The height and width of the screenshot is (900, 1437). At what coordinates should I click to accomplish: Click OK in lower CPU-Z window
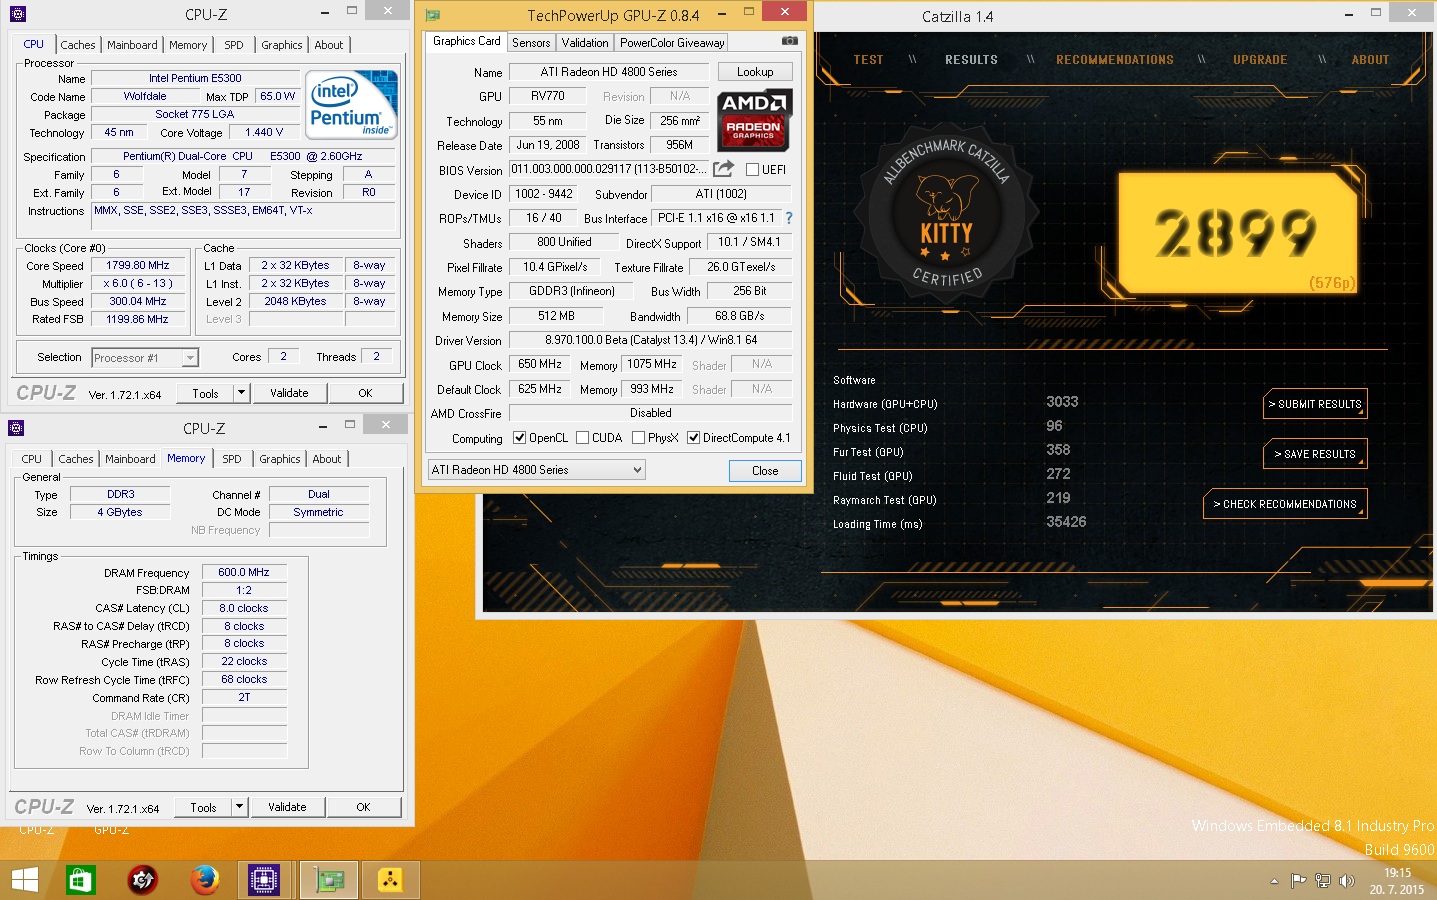363,807
